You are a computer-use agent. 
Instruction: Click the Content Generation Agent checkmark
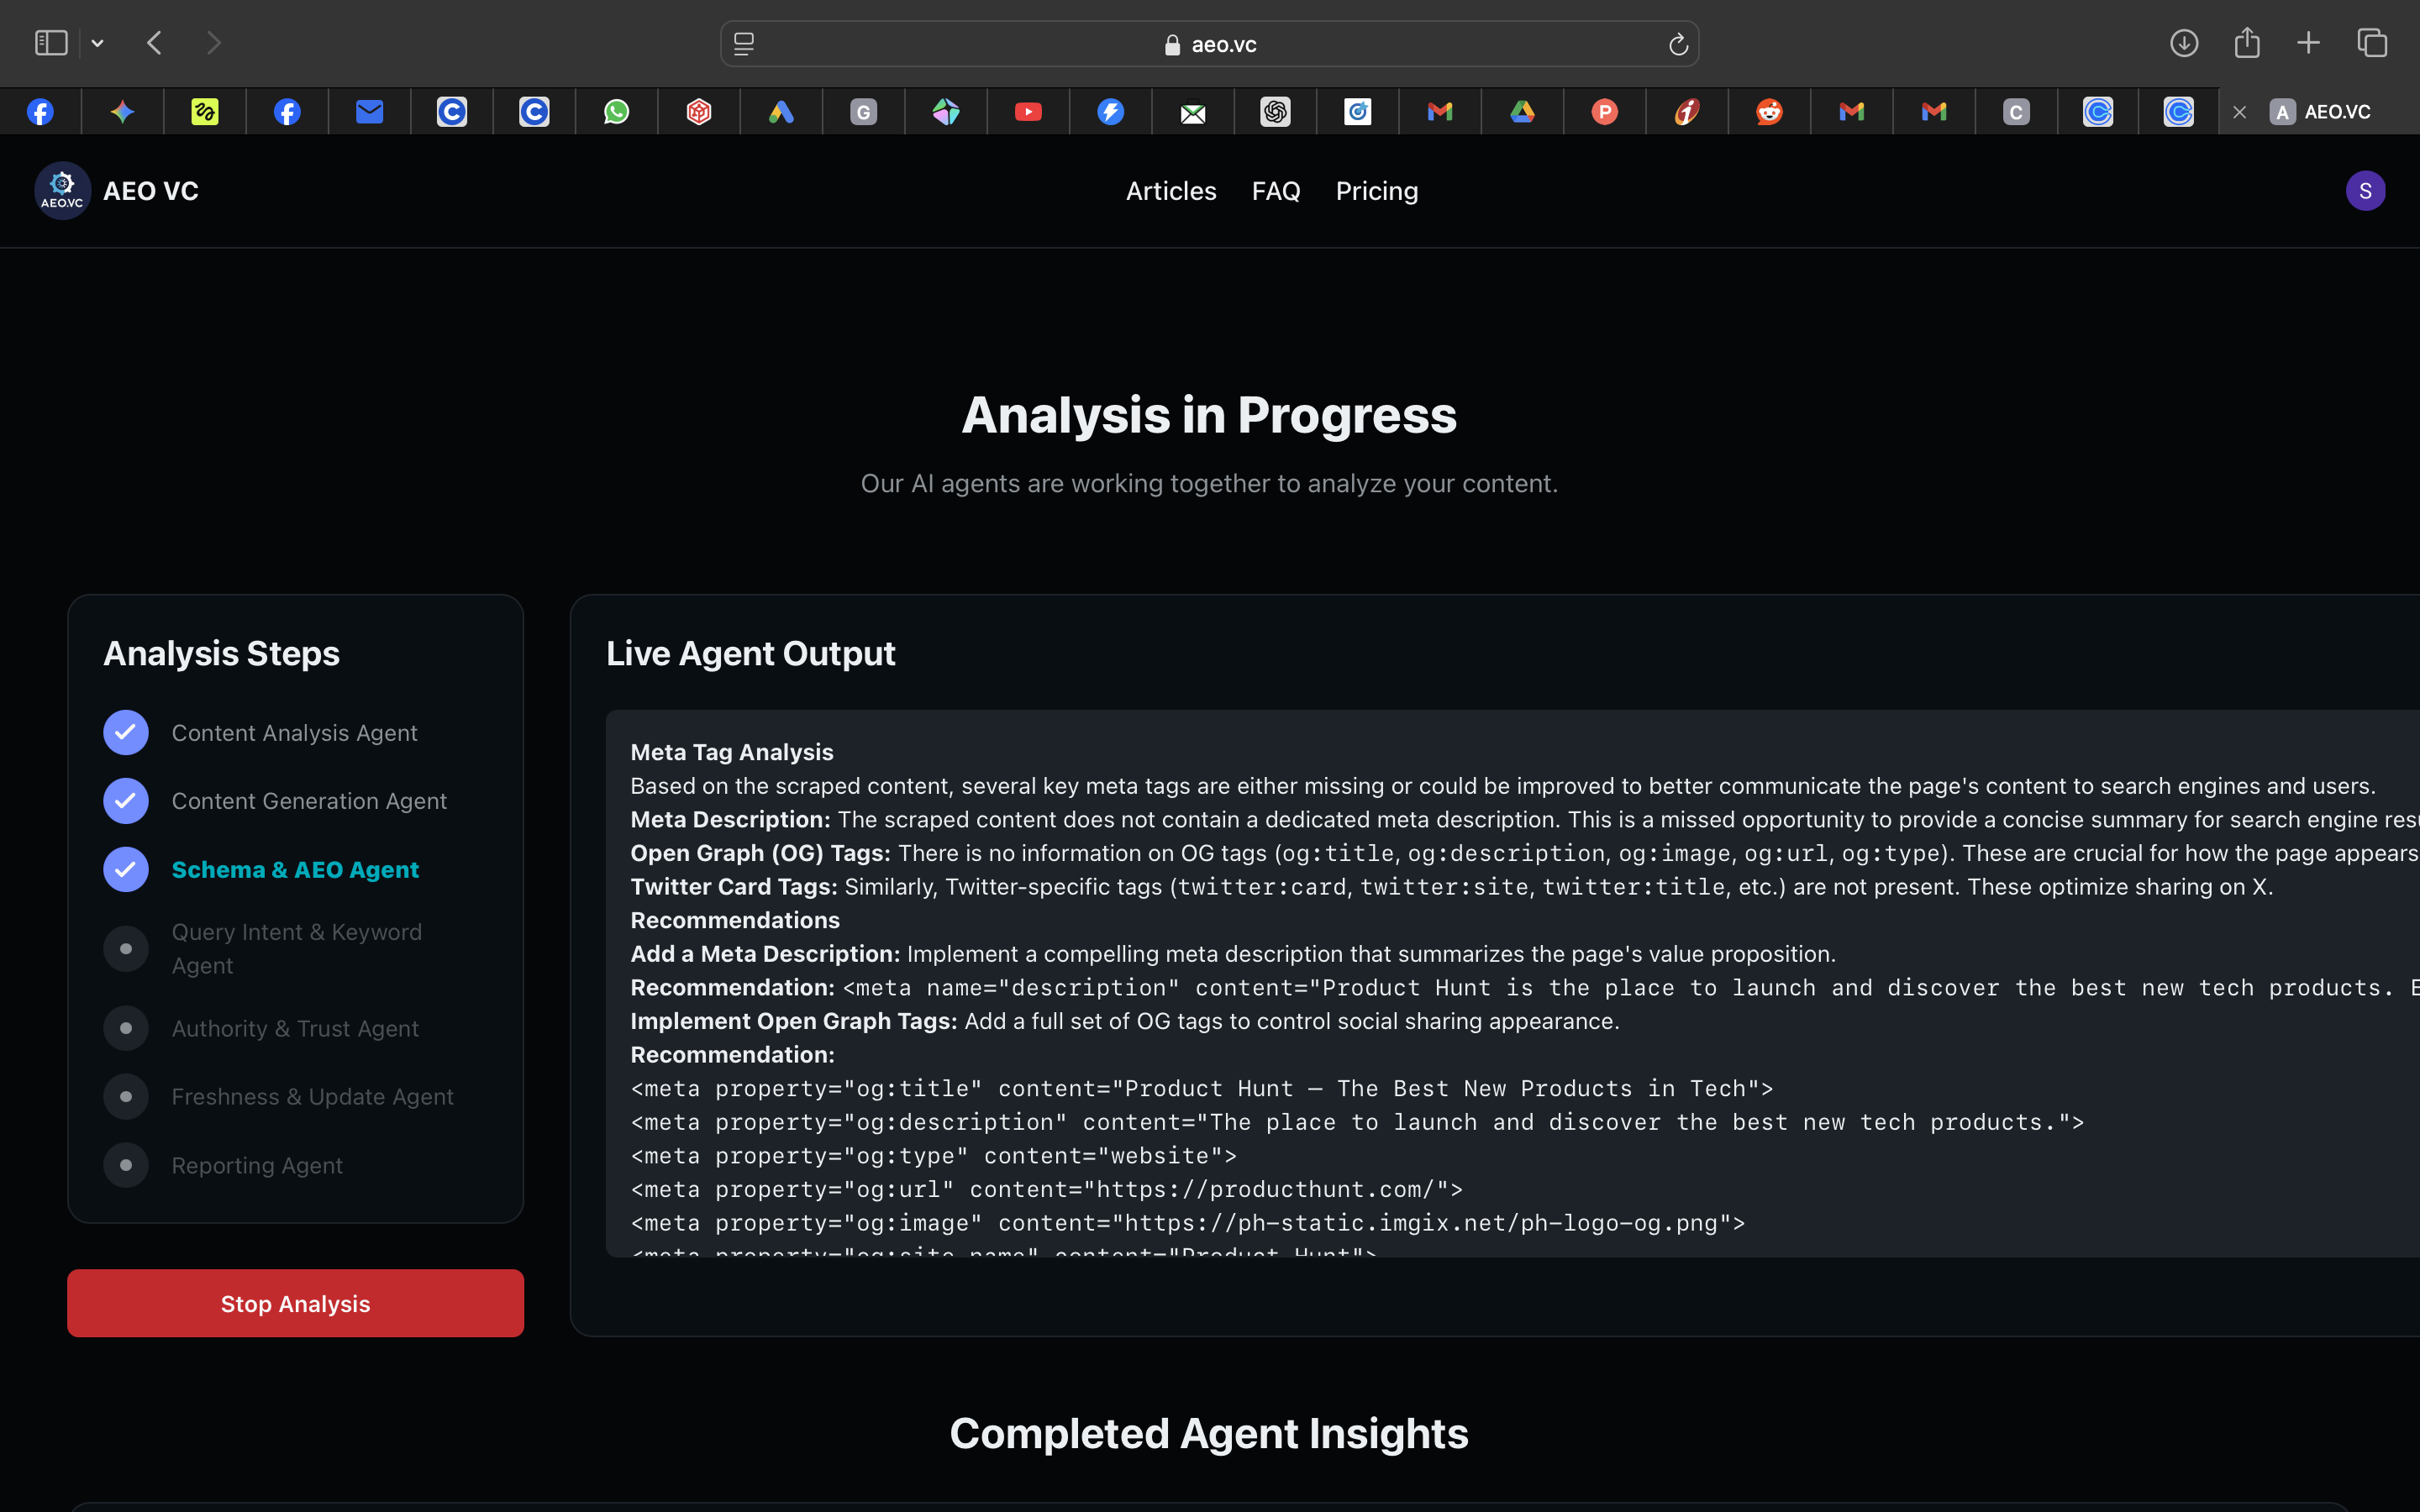click(x=126, y=801)
